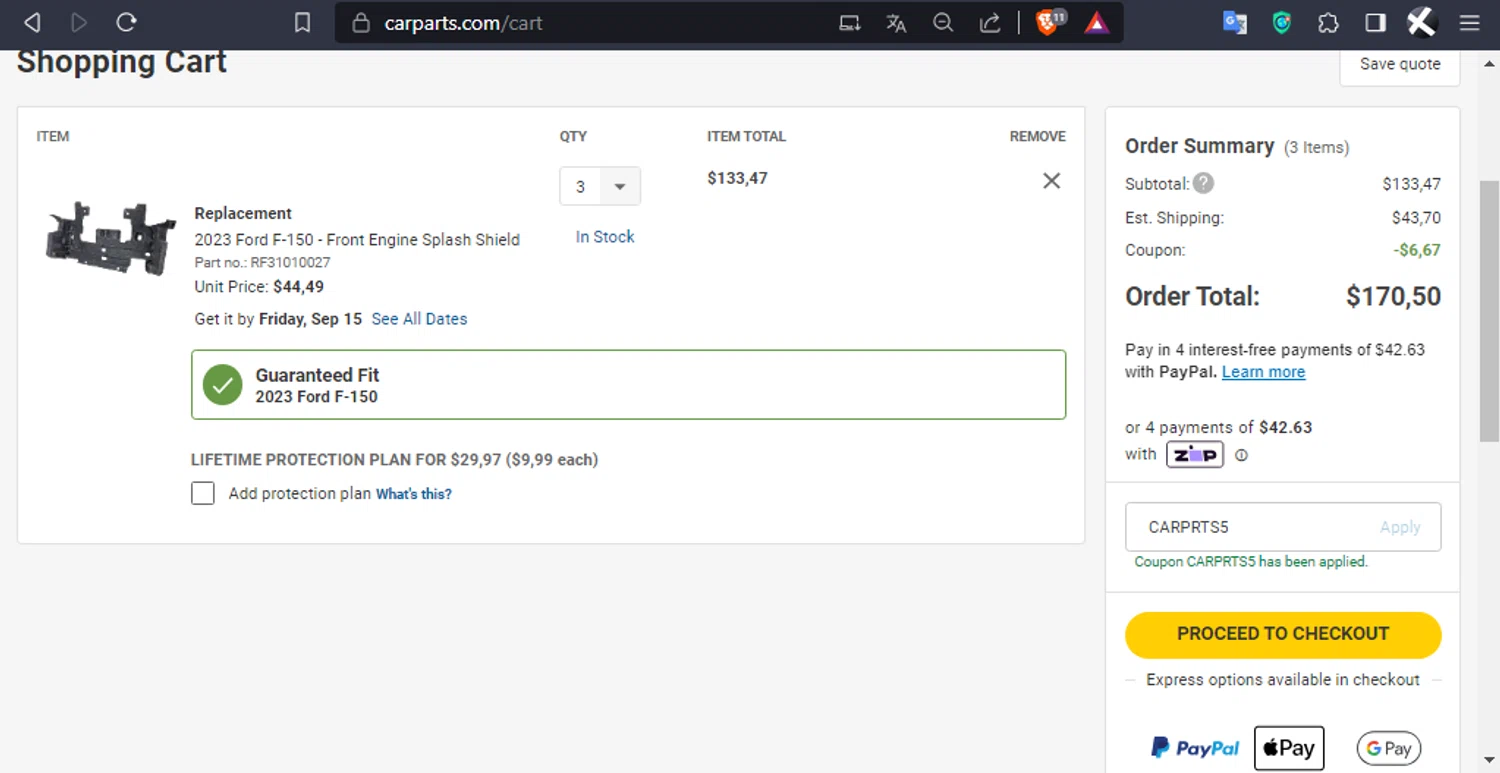1500x773 pixels.
Task: Open the translate page icon
Action: 896,23
